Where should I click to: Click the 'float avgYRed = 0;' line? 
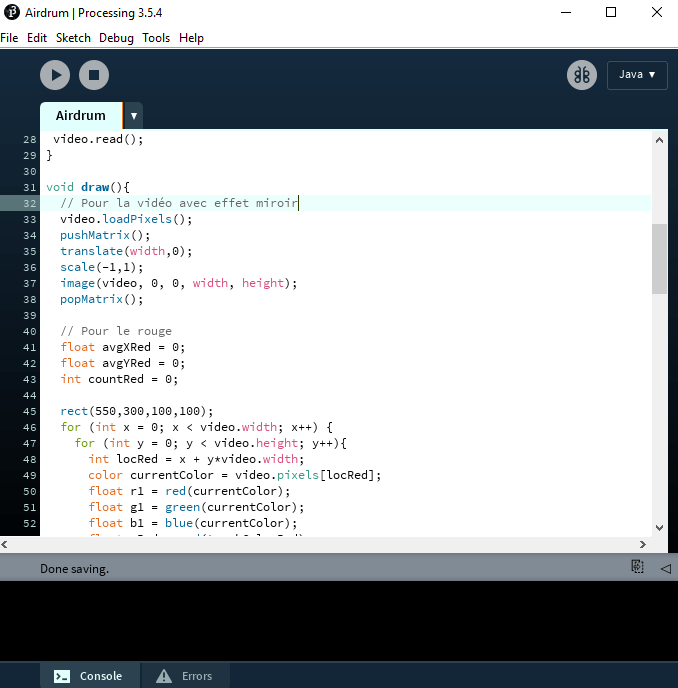click(123, 363)
